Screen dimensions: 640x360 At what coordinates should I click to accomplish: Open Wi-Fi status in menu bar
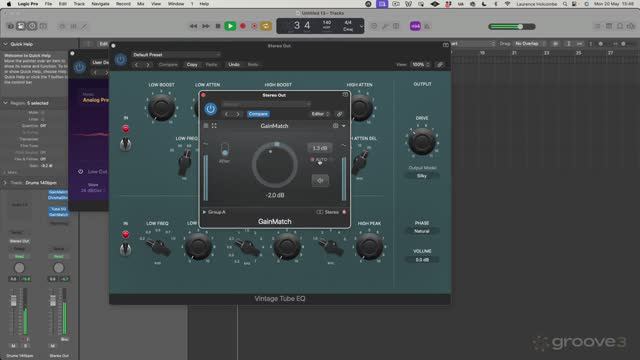coord(507,4)
